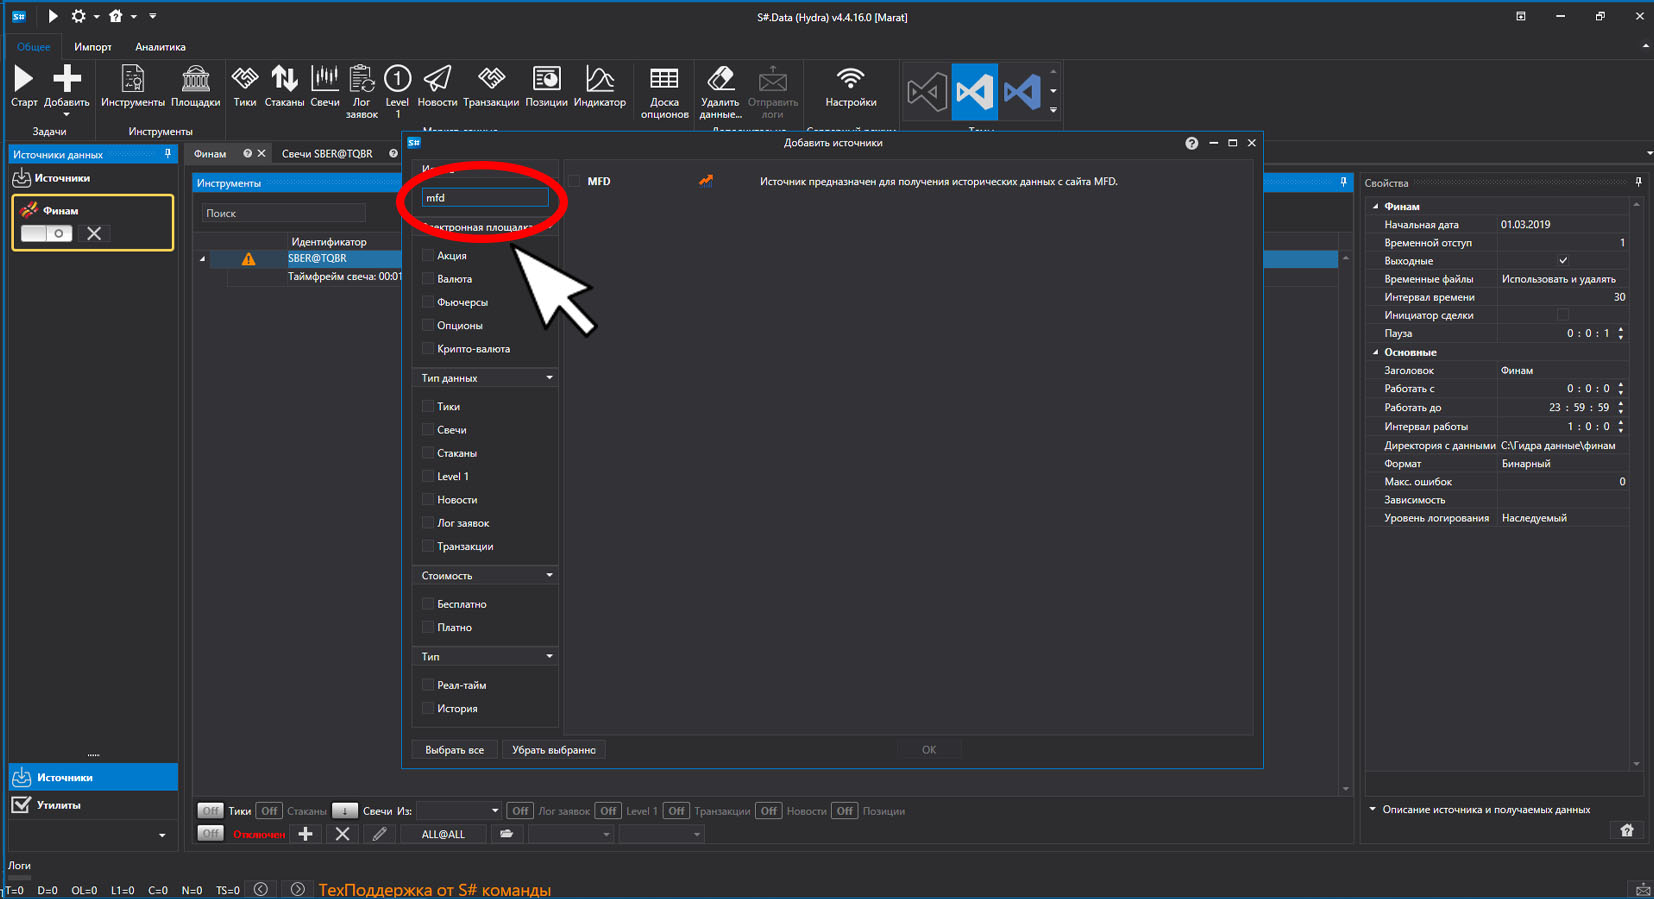Click the mfd search input field
Viewport: 1654px width, 899px height.
pyautogui.click(x=485, y=198)
